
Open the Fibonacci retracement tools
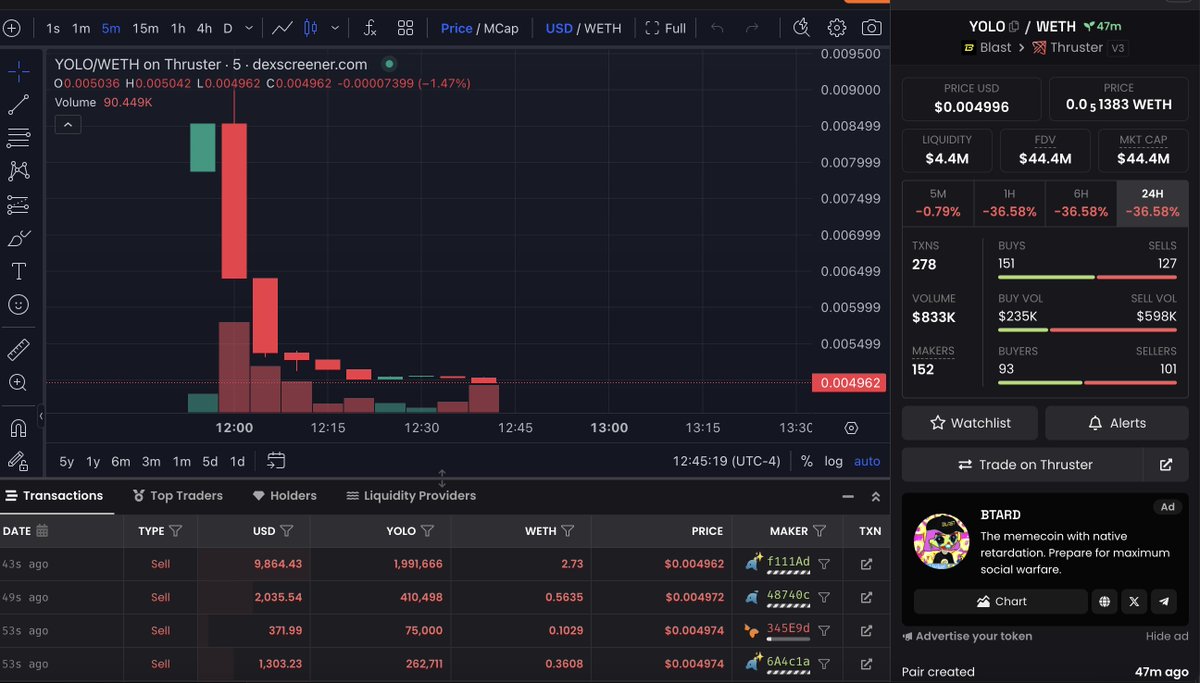click(18, 137)
